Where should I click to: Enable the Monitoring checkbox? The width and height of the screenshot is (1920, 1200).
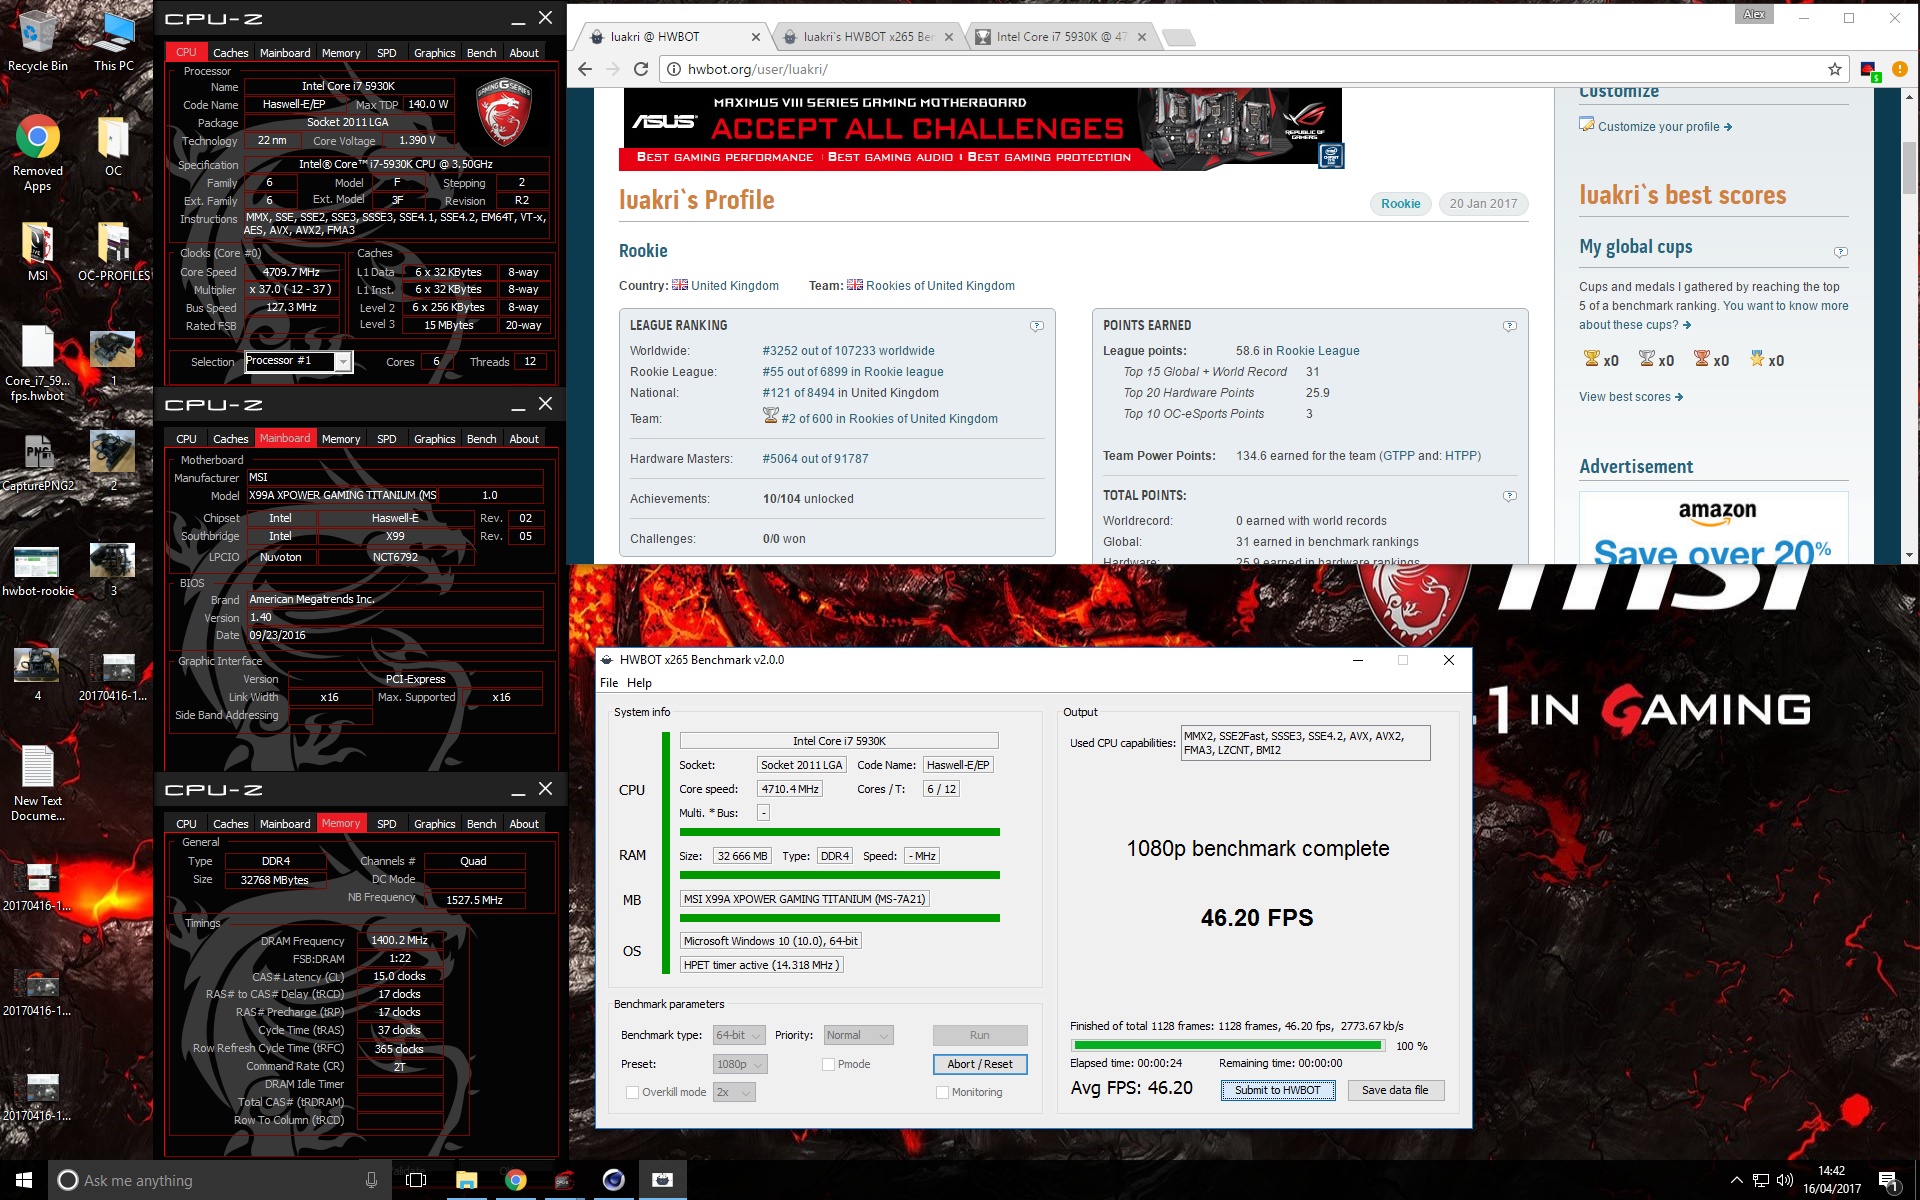click(x=942, y=1092)
